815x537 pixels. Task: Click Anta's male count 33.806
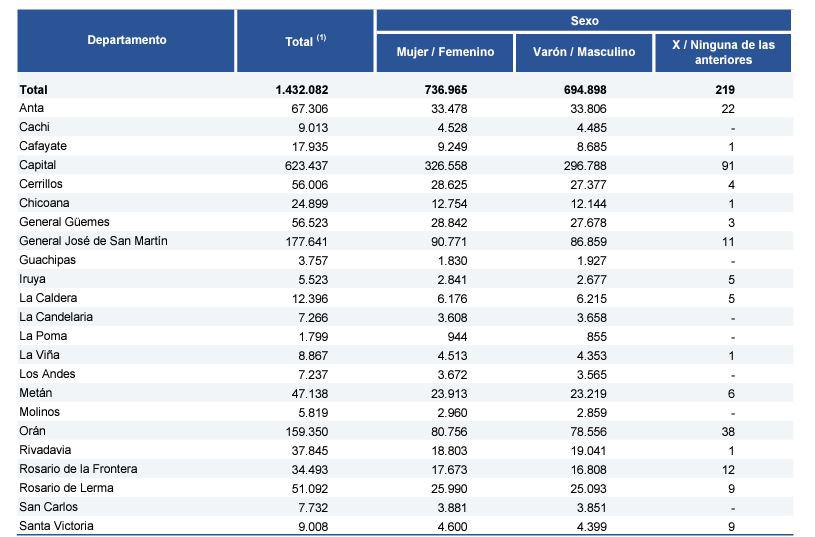[x=585, y=108]
